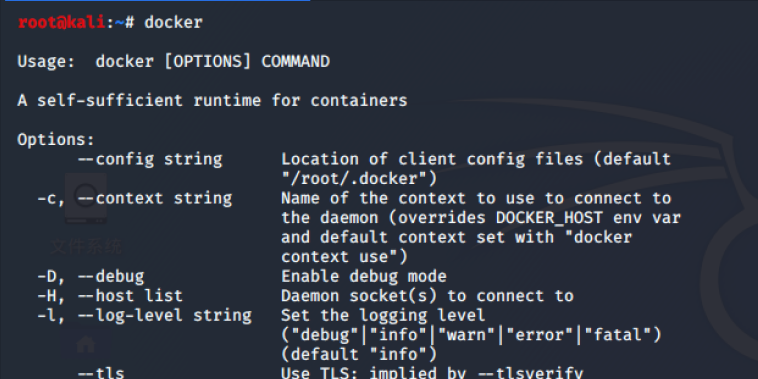The image size is (758, 379).
Task: Click the word COMMAND in the Usage line
Action: (295, 61)
